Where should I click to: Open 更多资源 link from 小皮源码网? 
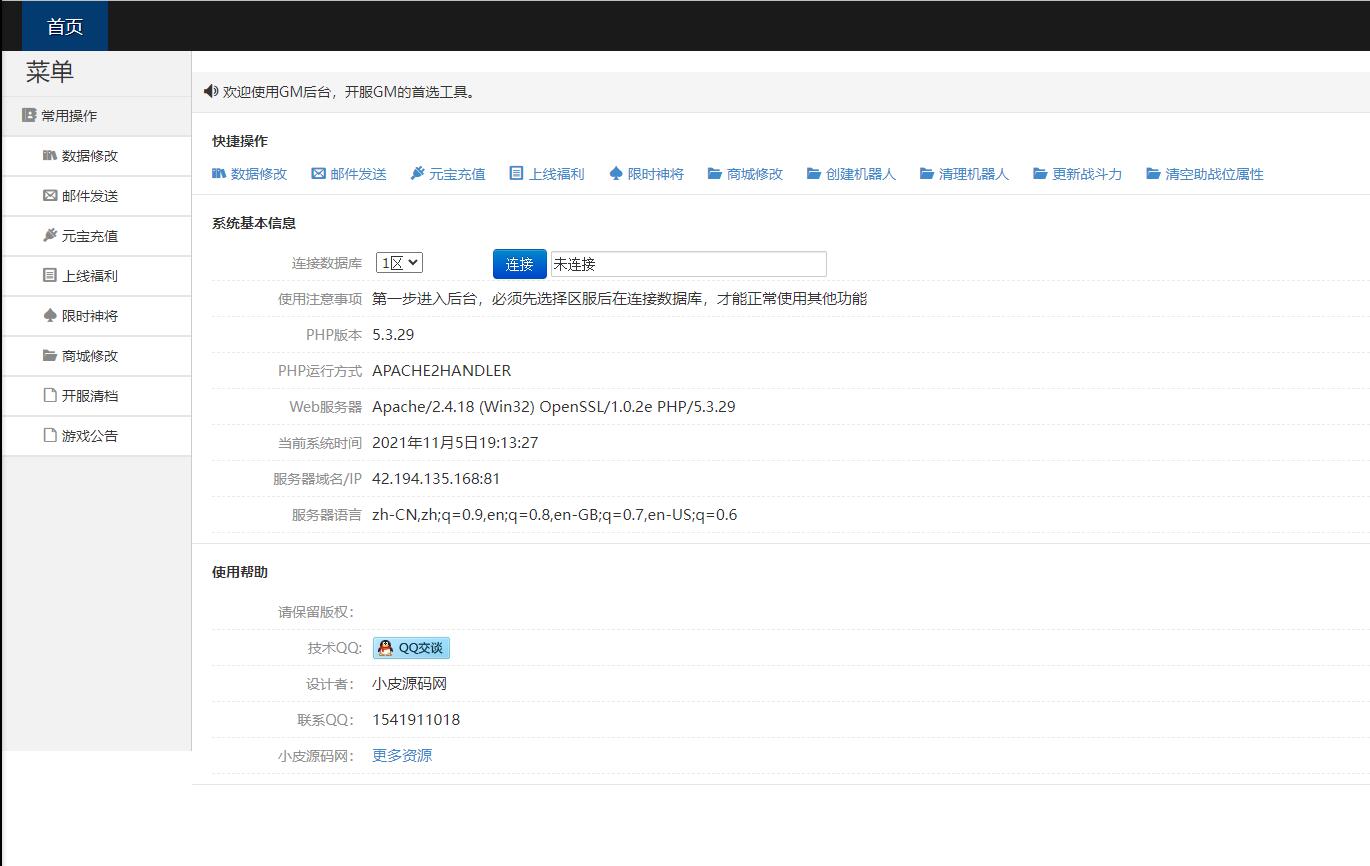coord(402,756)
